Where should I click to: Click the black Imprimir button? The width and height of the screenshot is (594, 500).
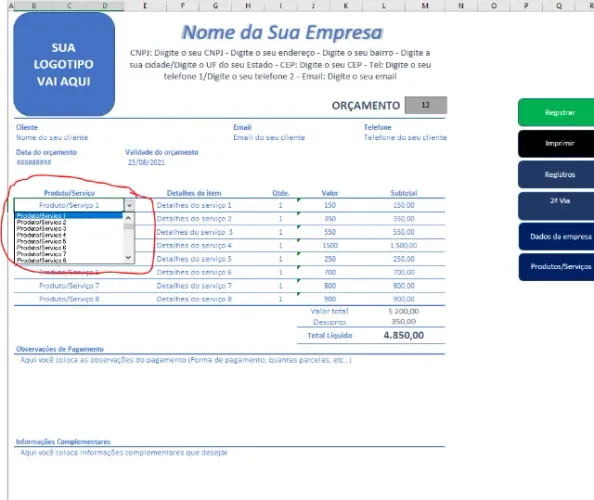pos(556,144)
